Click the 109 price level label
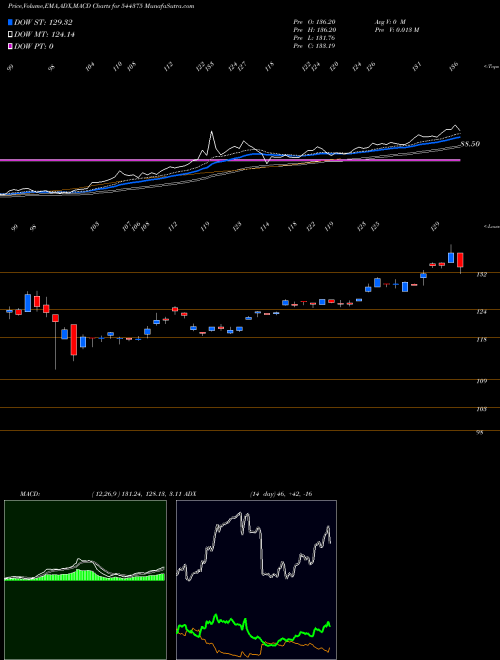 482,381
